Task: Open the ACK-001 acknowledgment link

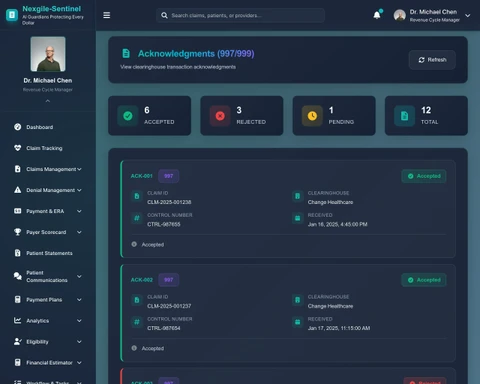Action: click(141, 176)
